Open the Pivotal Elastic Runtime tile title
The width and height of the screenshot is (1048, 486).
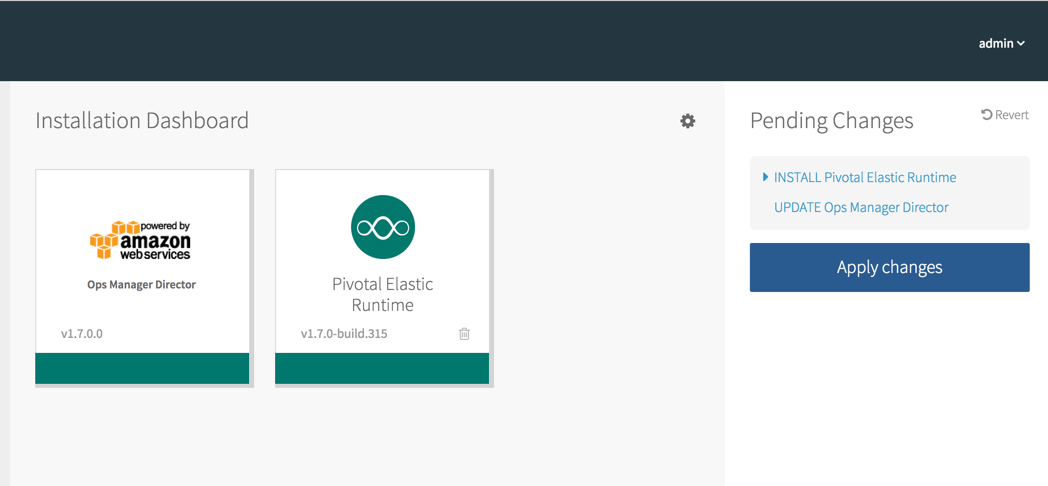(x=383, y=294)
